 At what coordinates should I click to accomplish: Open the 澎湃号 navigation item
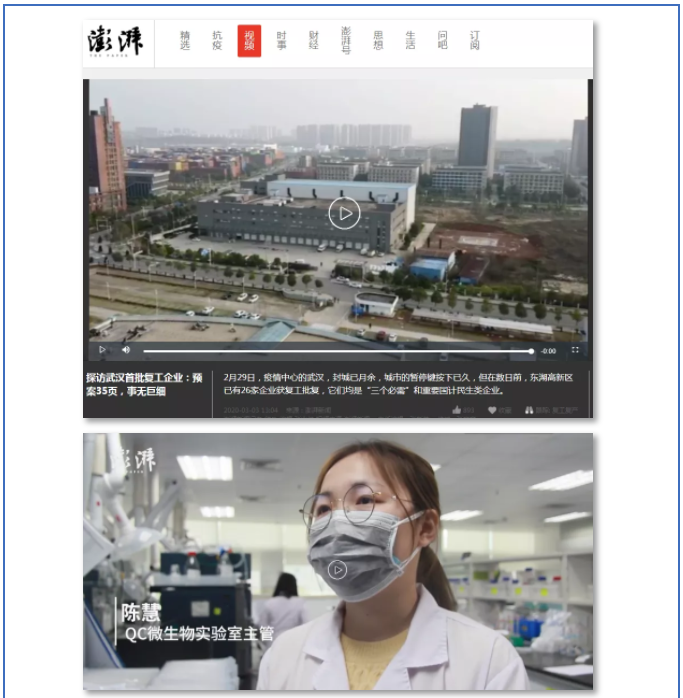click(346, 41)
